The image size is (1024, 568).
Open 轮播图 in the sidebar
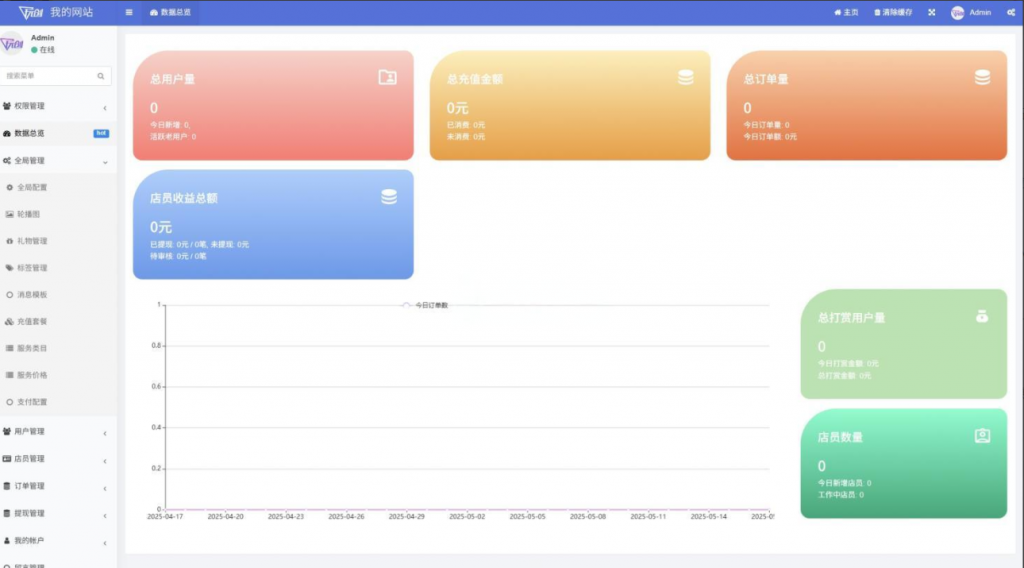click(x=29, y=214)
